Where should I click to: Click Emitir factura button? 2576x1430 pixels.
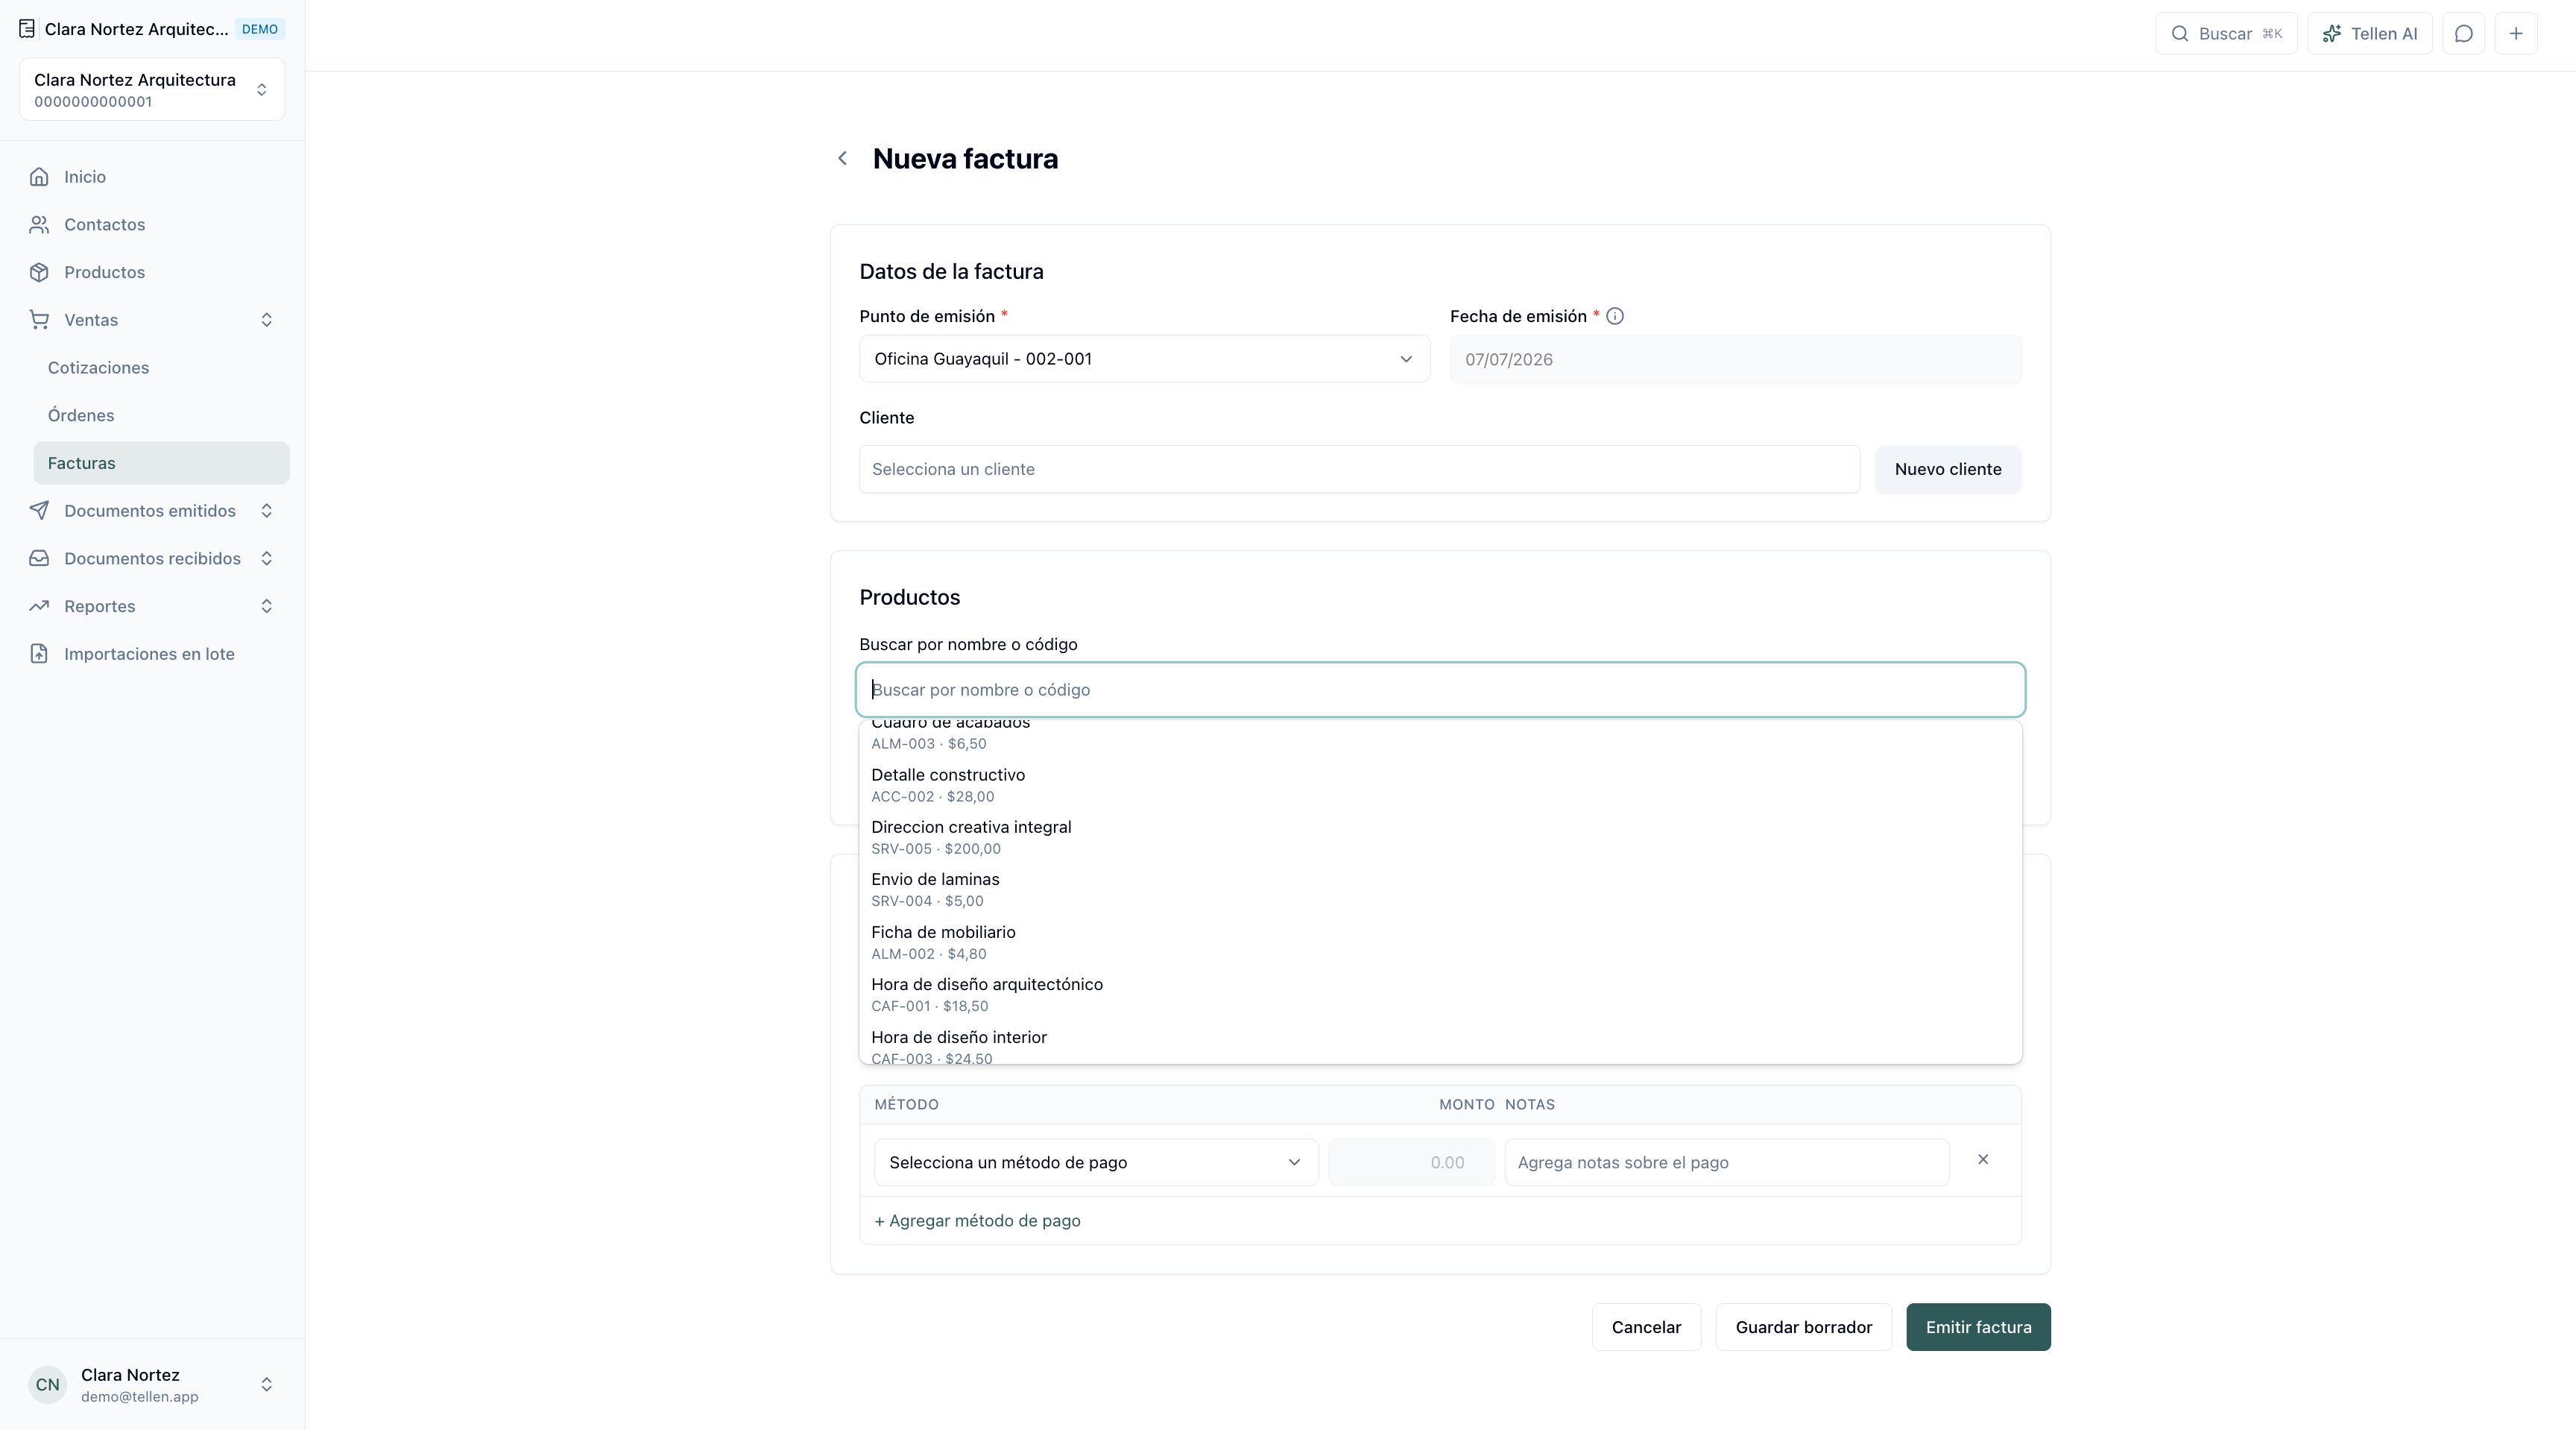pos(1978,1327)
